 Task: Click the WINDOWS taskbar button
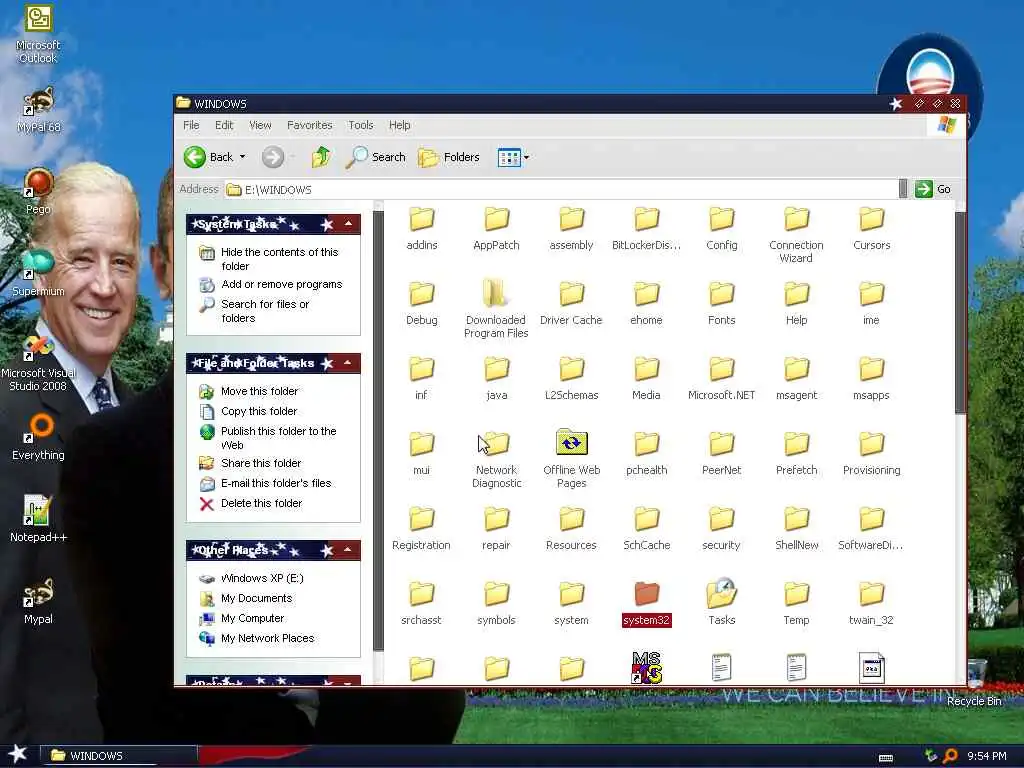tap(119, 756)
